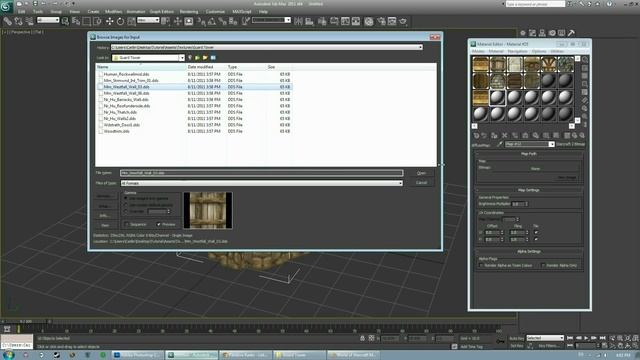Collapse the Map Path rollout
This screenshot has height=360, width=640.
coord(529,154)
